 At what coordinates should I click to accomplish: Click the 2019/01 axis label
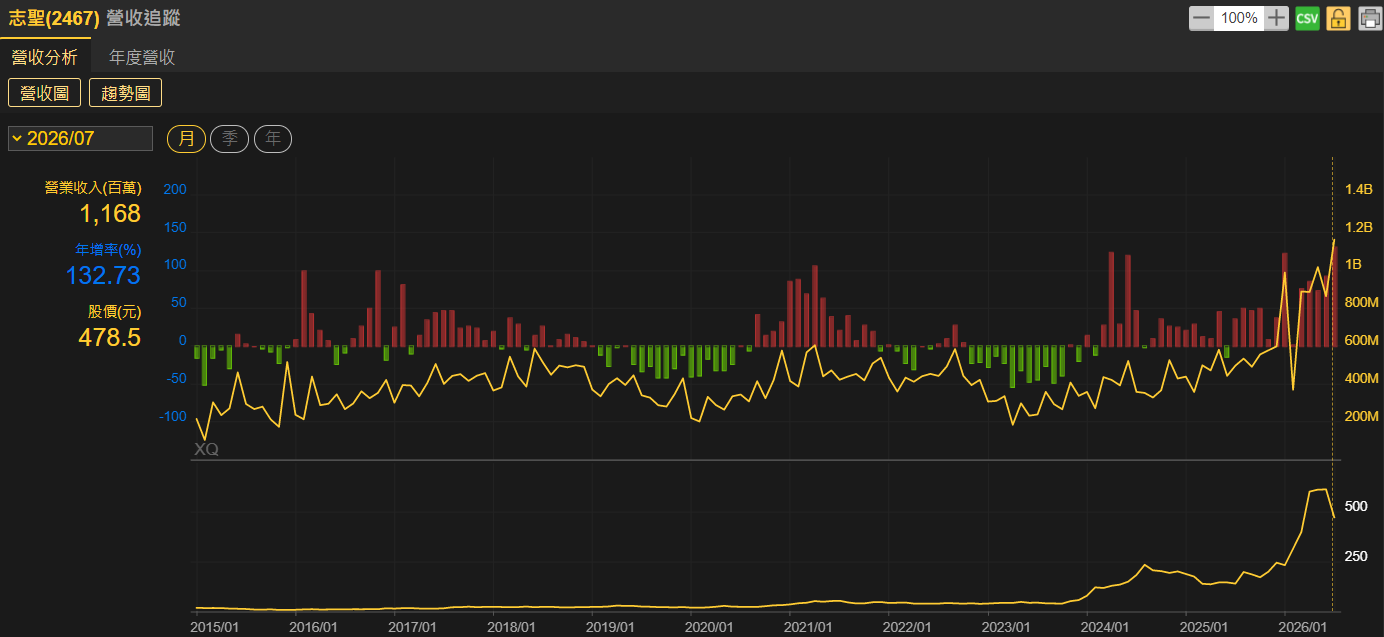pyautogui.click(x=611, y=626)
